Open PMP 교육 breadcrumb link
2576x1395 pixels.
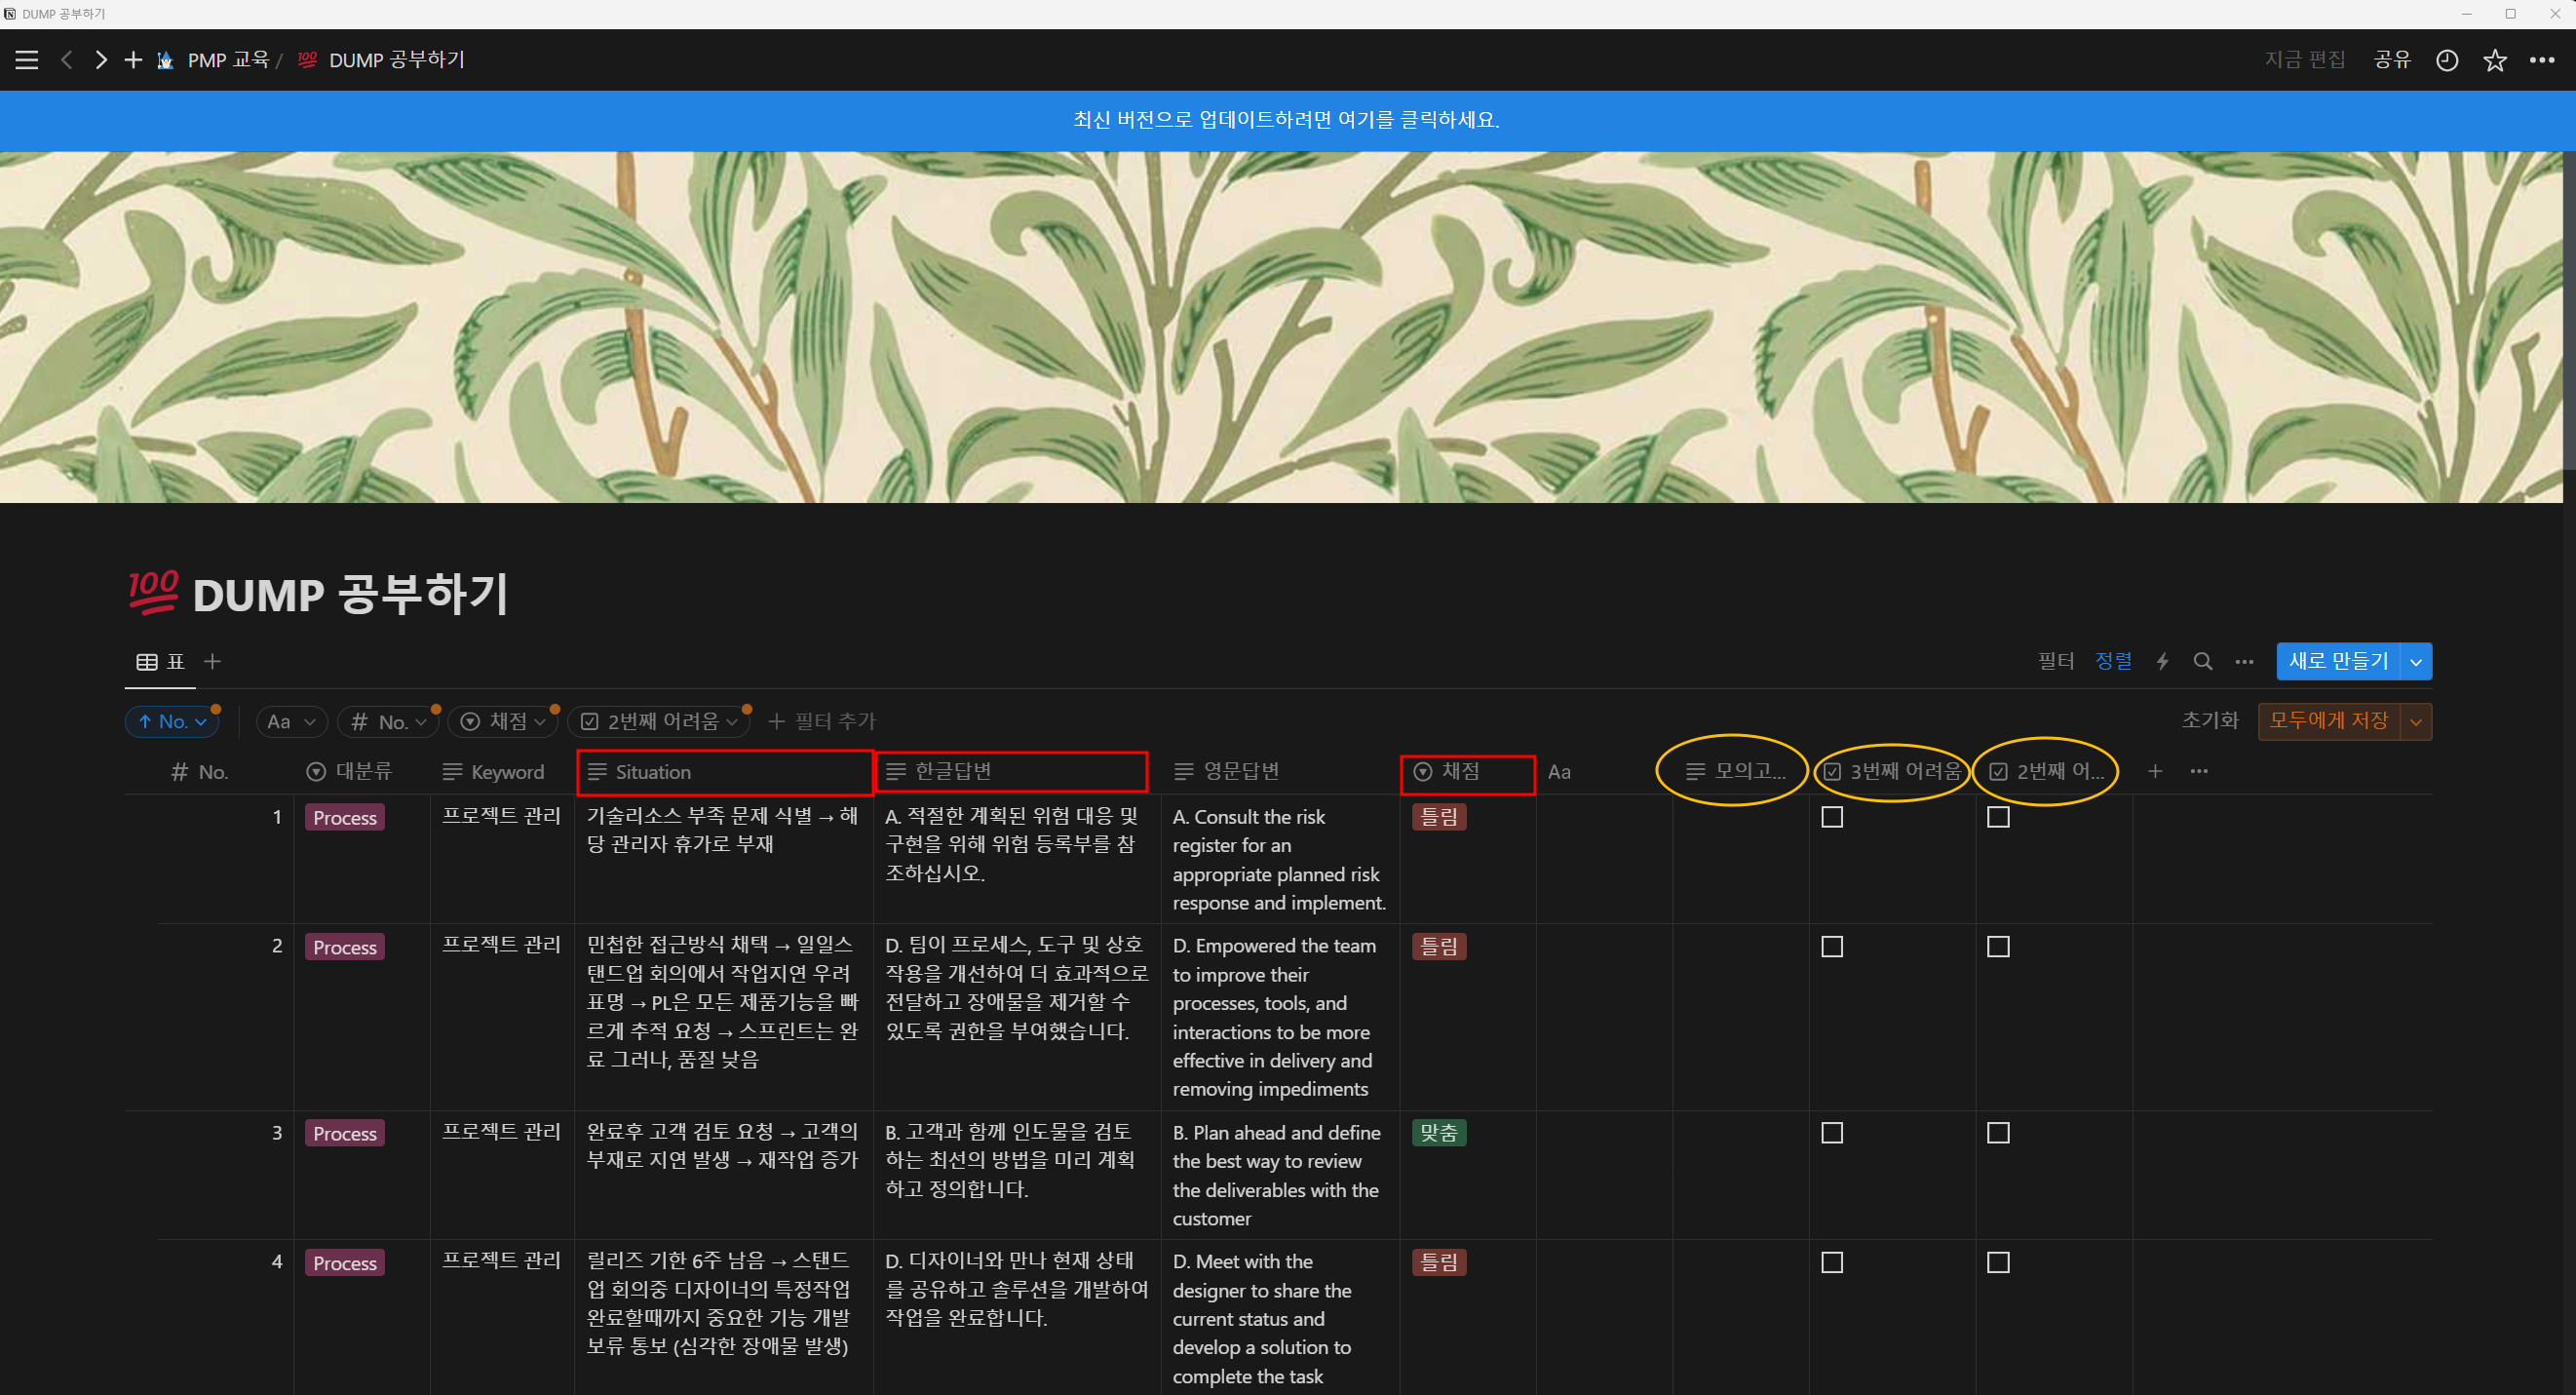(x=228, y=60)
